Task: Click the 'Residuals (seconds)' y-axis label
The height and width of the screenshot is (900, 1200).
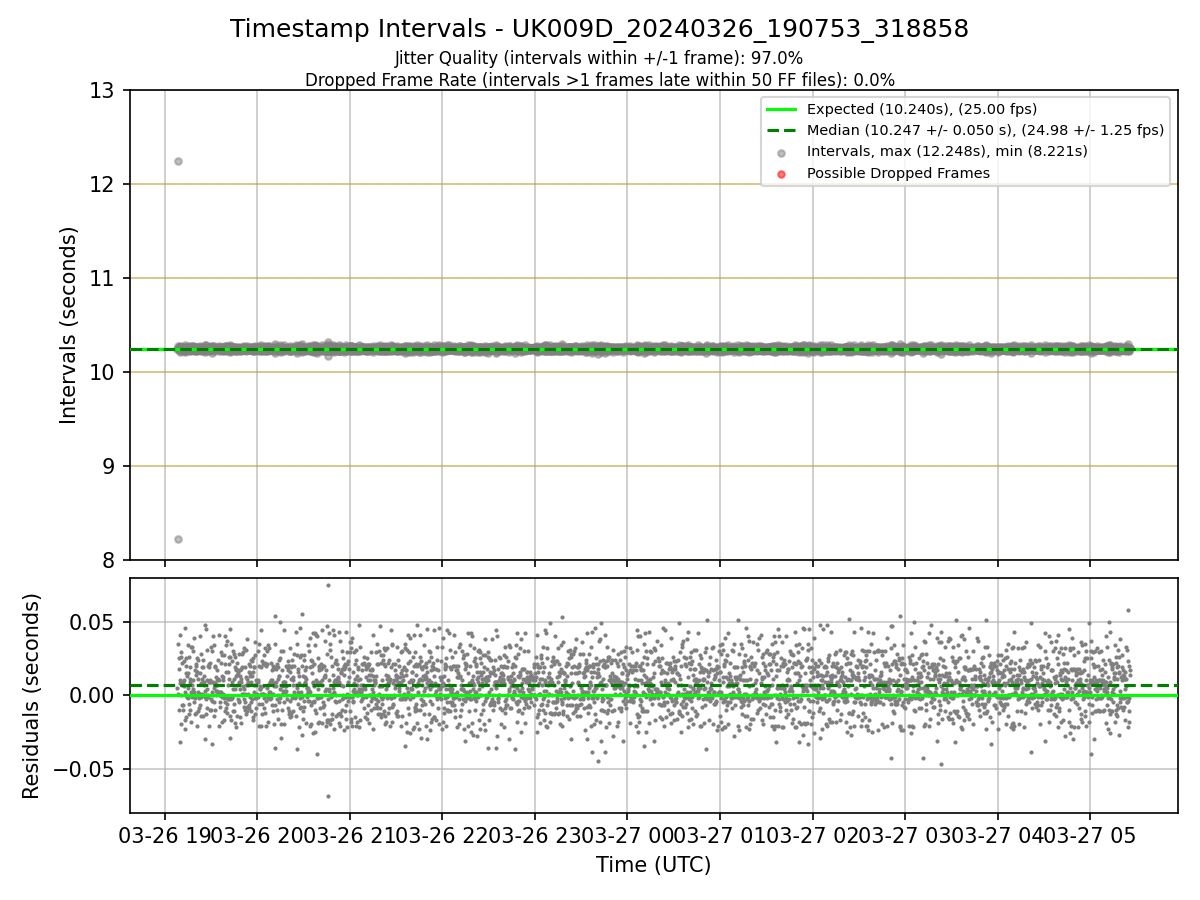Action: click(32, 696)
